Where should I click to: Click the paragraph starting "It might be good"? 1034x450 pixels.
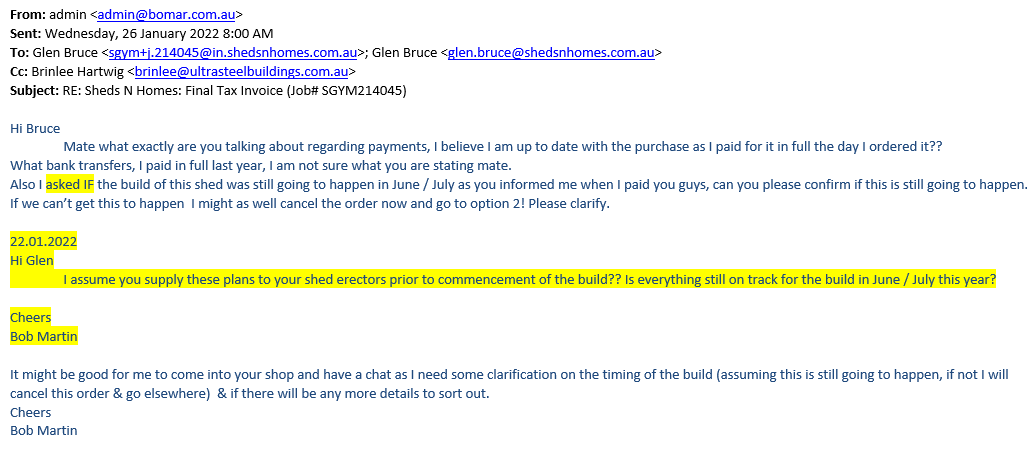pos(400,375)
